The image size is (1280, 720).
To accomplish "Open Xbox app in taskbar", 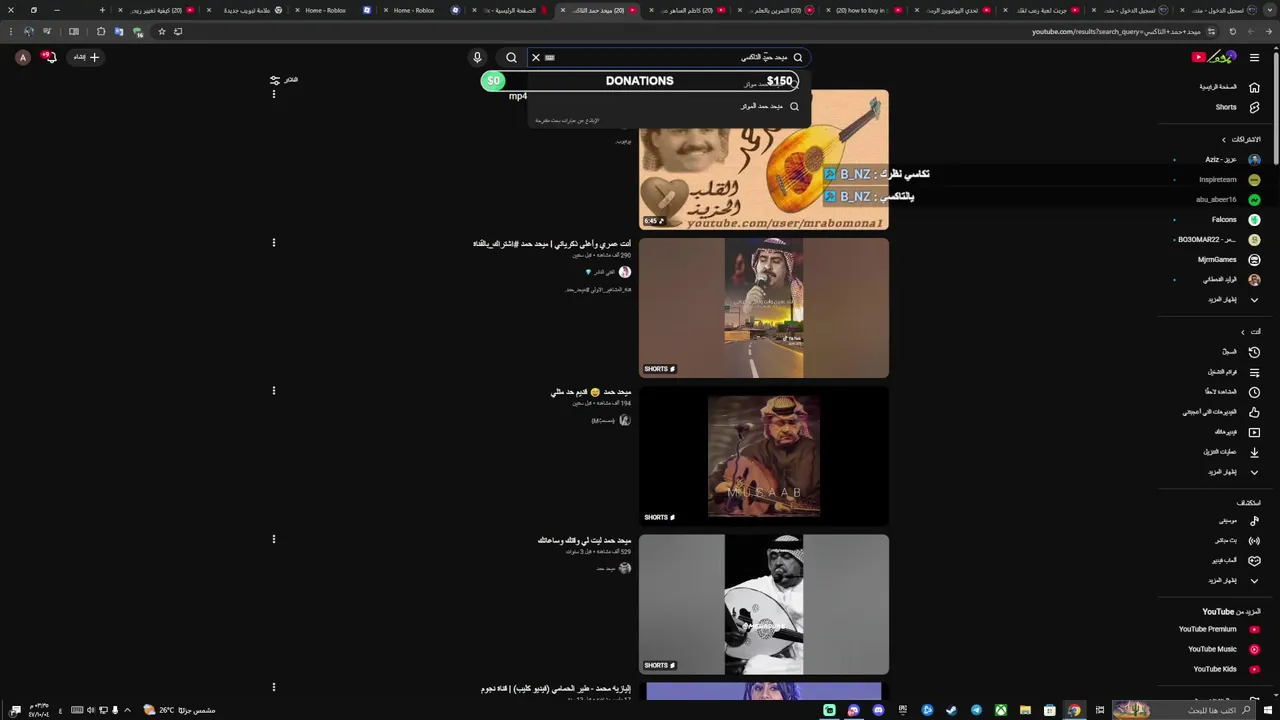I will tap(1000, 710).
